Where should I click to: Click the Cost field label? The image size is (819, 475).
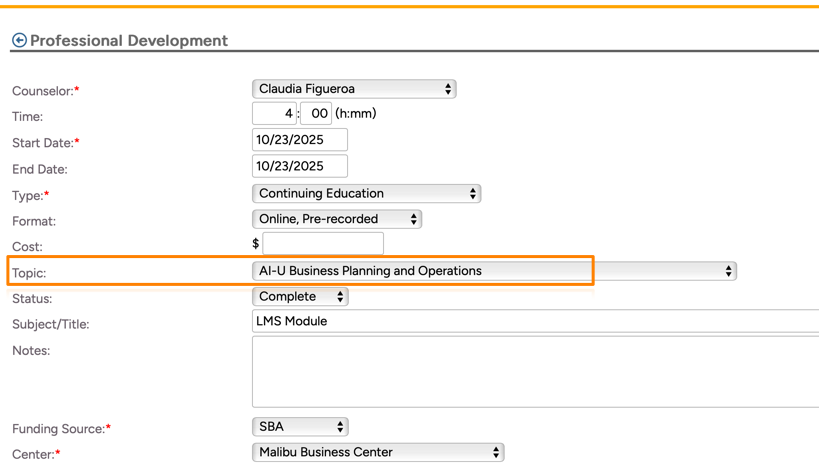click(27, 247)
